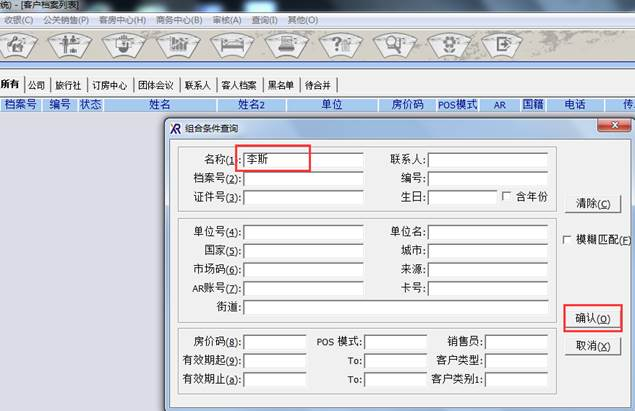The image size is (635, 411).
Task: Toggle the 模糊匹配 checkbox
Action: (568, 240)
